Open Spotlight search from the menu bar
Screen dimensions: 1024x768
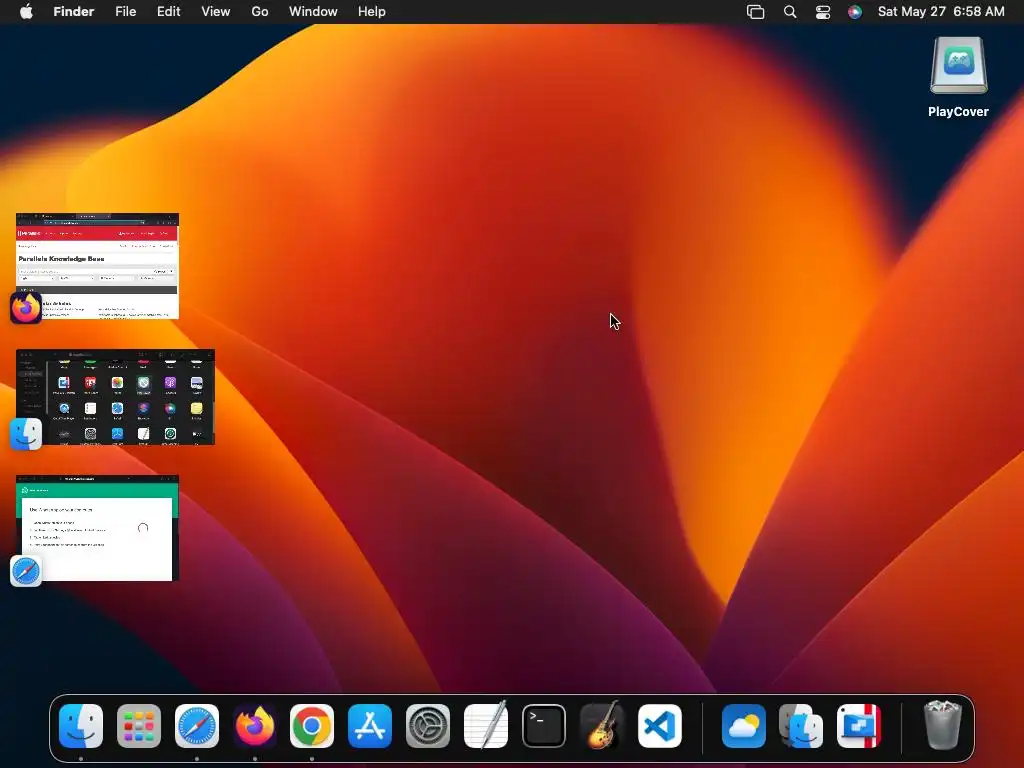(790, 12)
